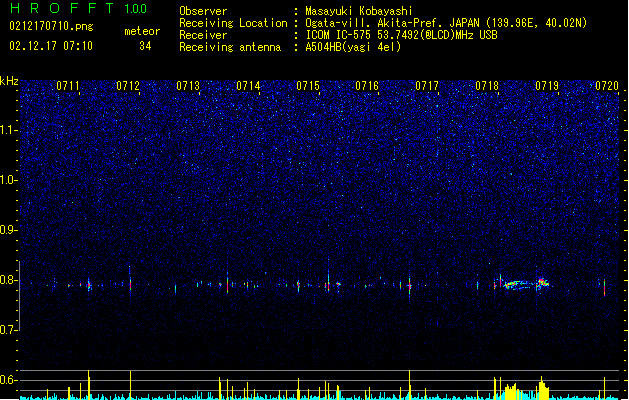Click the 0714 time marker
Screen dimensions: 629x400
click(248, 86)
